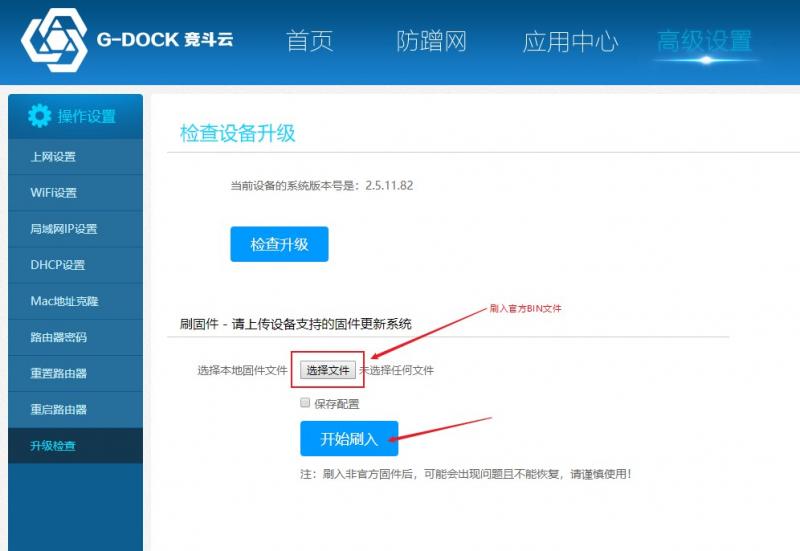The height and width of the screenshot is (551, 800).
Task: Click the gear icon beside 操作设置
Action: 39,116
